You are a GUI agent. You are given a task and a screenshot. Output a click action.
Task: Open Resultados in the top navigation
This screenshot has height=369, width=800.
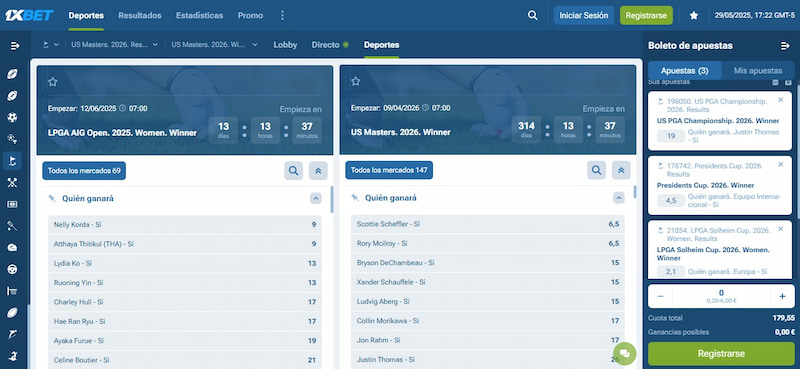tap(140, 15)
